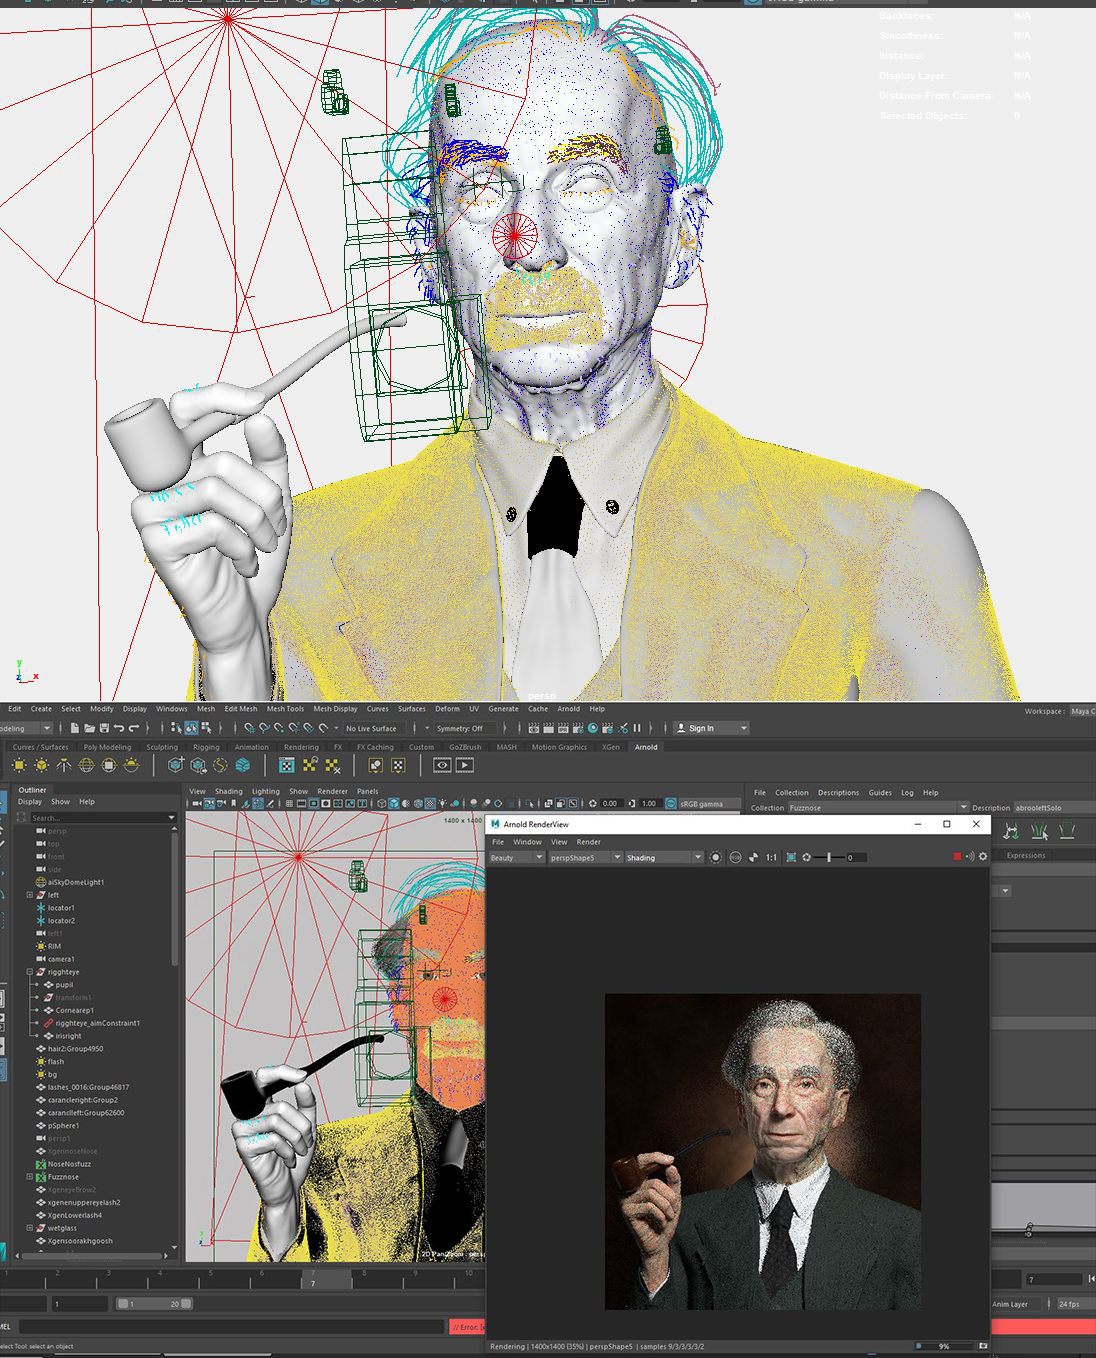Open the Mesh Tools menu
Viewport: 1096px width, 1358px height.
point(285,709)
